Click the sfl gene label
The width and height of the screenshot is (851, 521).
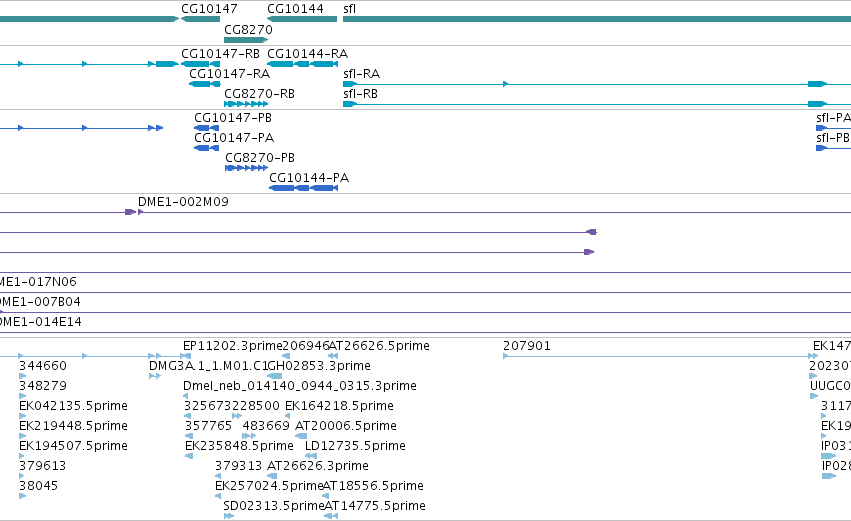350,9
